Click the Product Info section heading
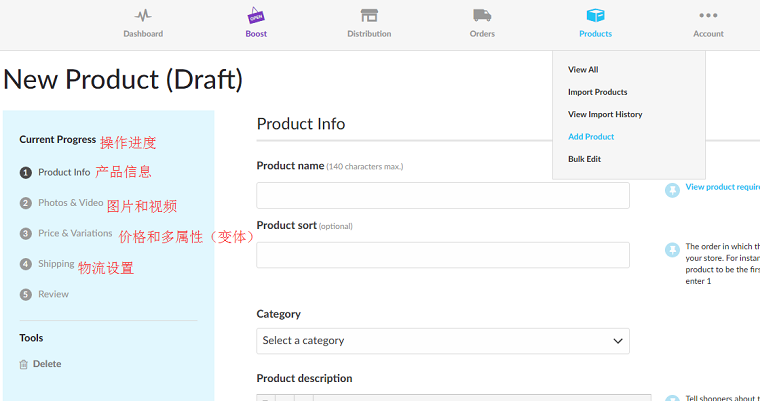Viewport: 760px width, 401px height. pos(301,124)
